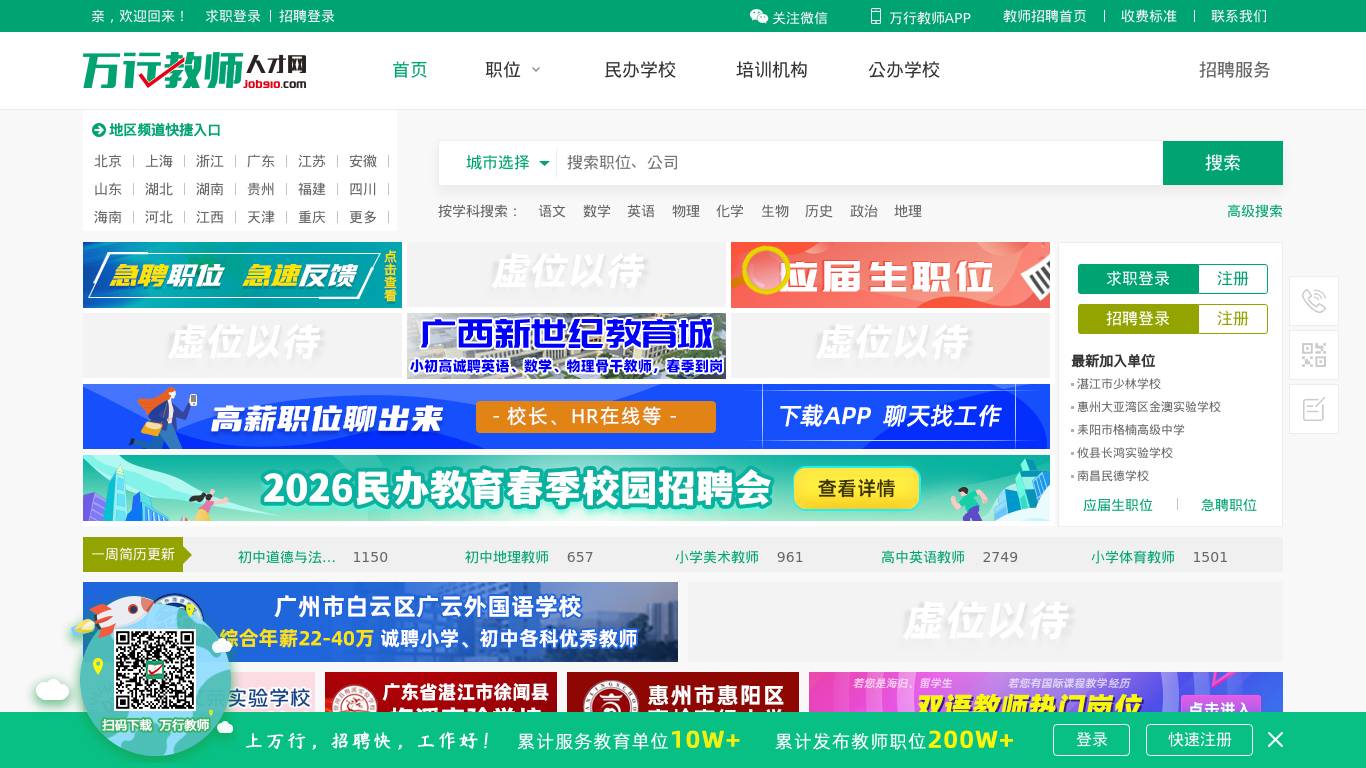Click the WeChat follow icon in top bar

pyautogui.click(x=760, y=17)
